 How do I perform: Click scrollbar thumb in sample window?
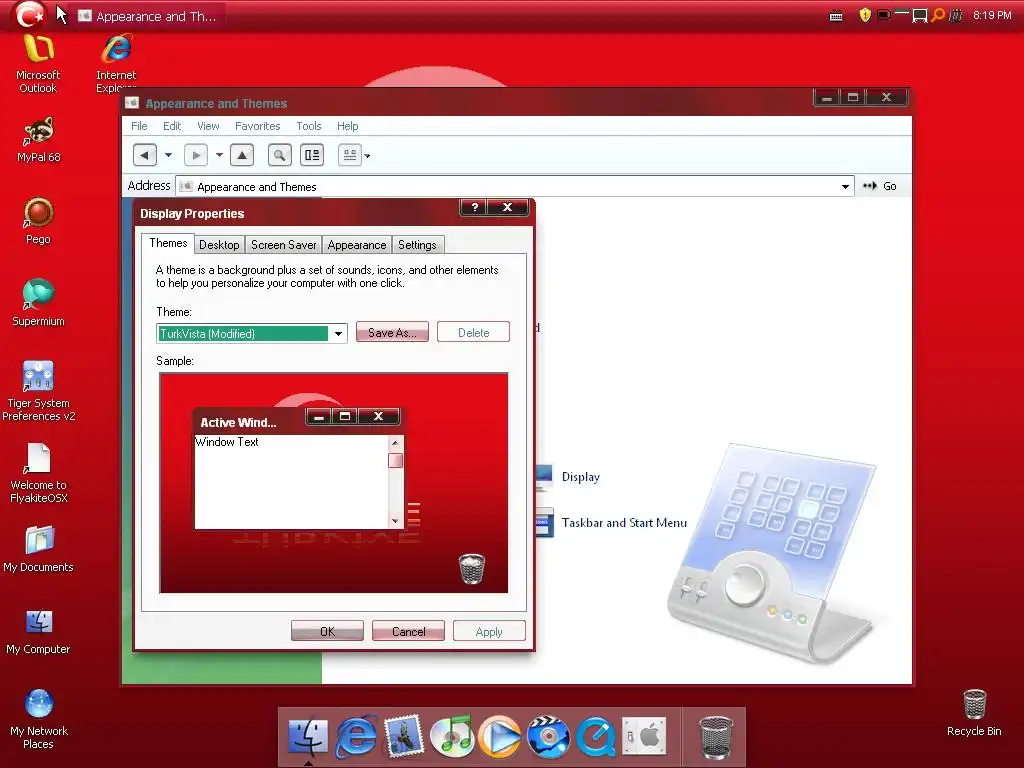395,460
